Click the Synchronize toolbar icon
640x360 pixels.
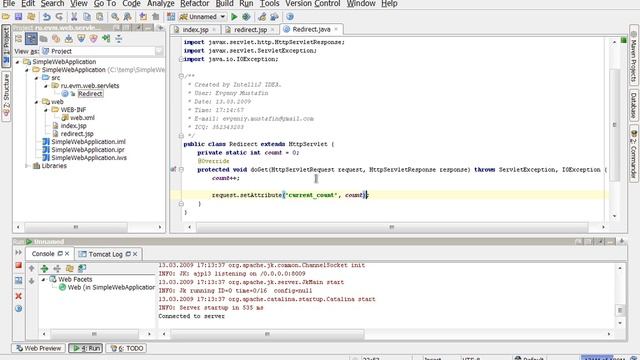click(x=31, y=17)
